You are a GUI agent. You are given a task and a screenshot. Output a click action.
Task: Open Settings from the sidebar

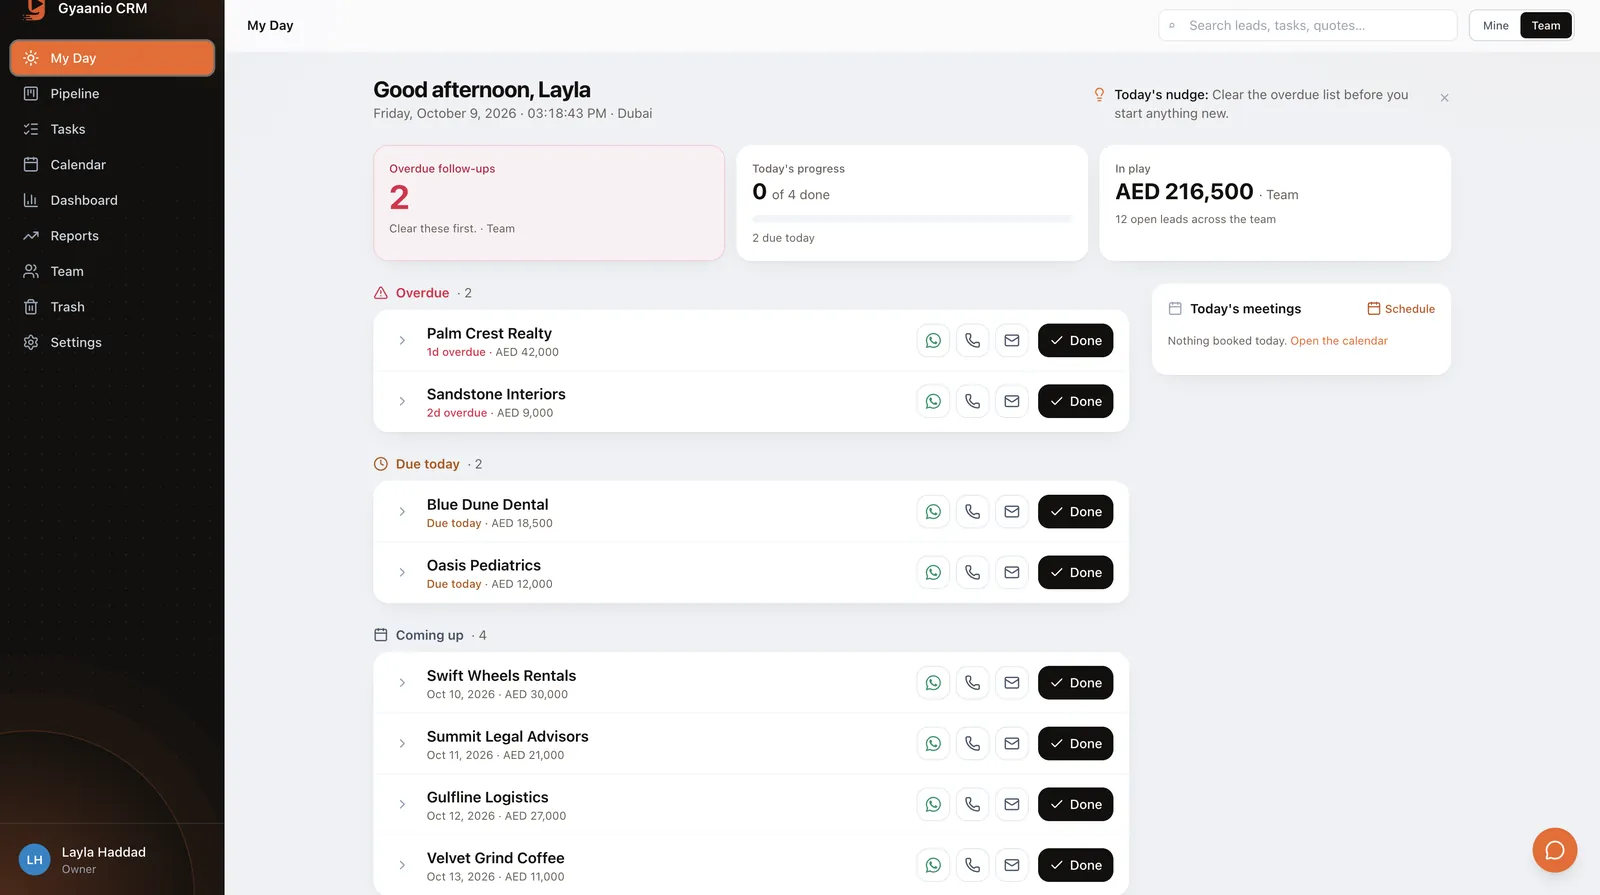click(x=112, y=343)
